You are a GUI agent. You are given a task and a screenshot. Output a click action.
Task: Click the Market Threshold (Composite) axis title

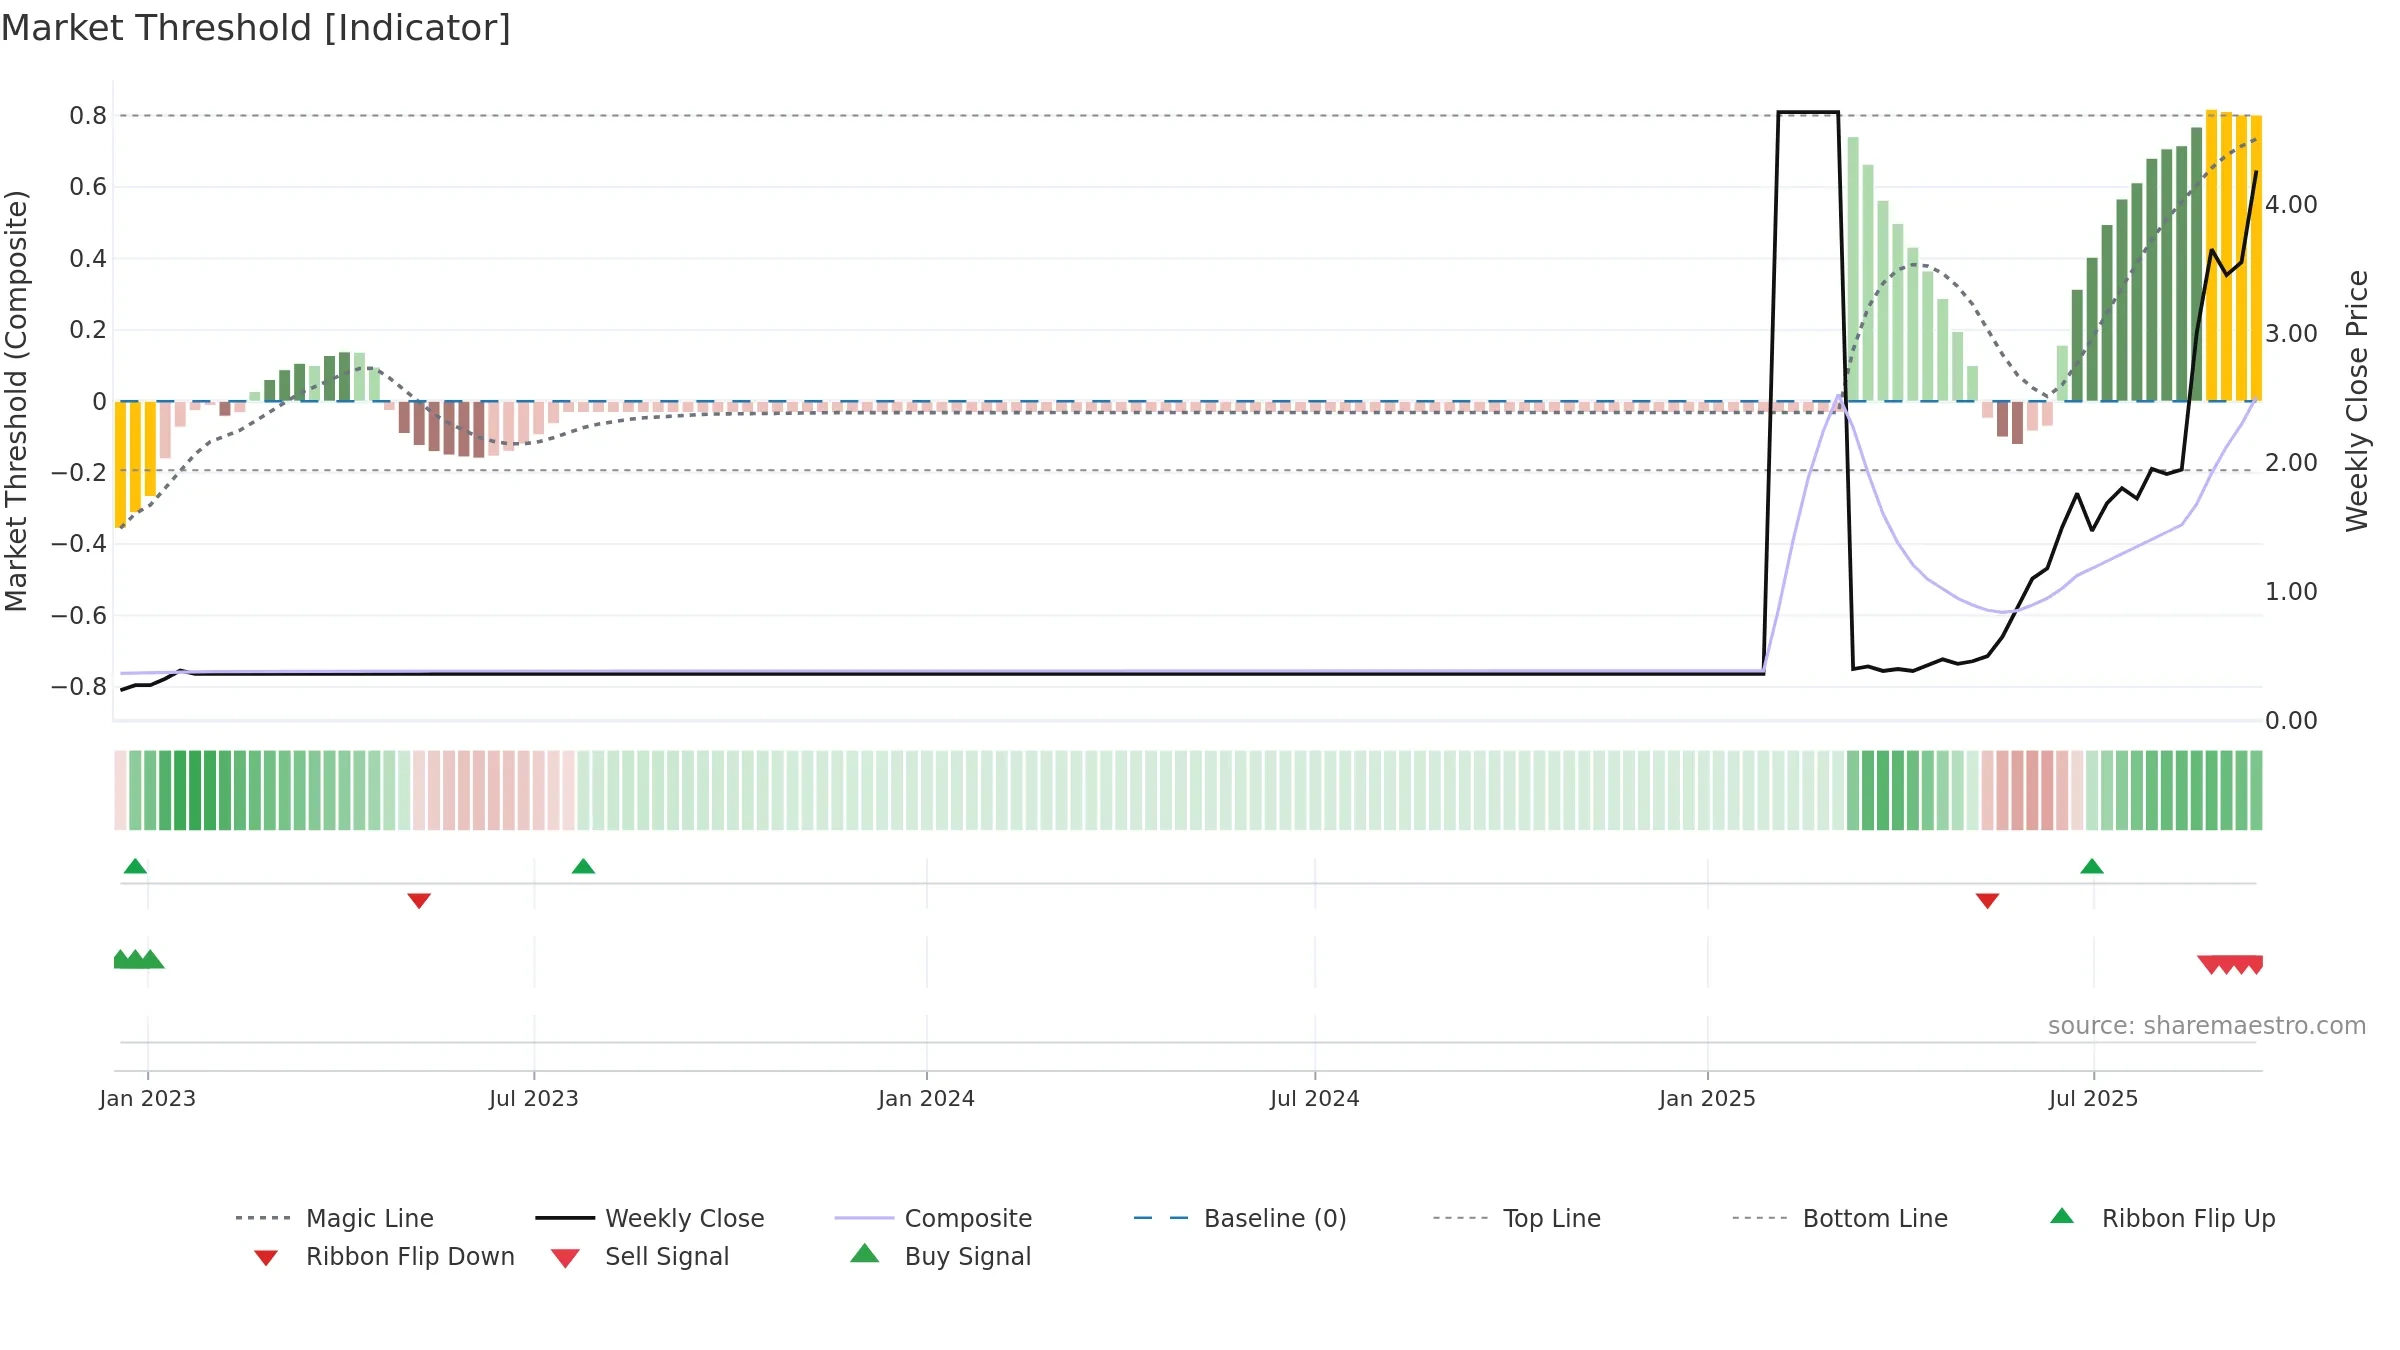pyautogui.click(x=16, y=400)
